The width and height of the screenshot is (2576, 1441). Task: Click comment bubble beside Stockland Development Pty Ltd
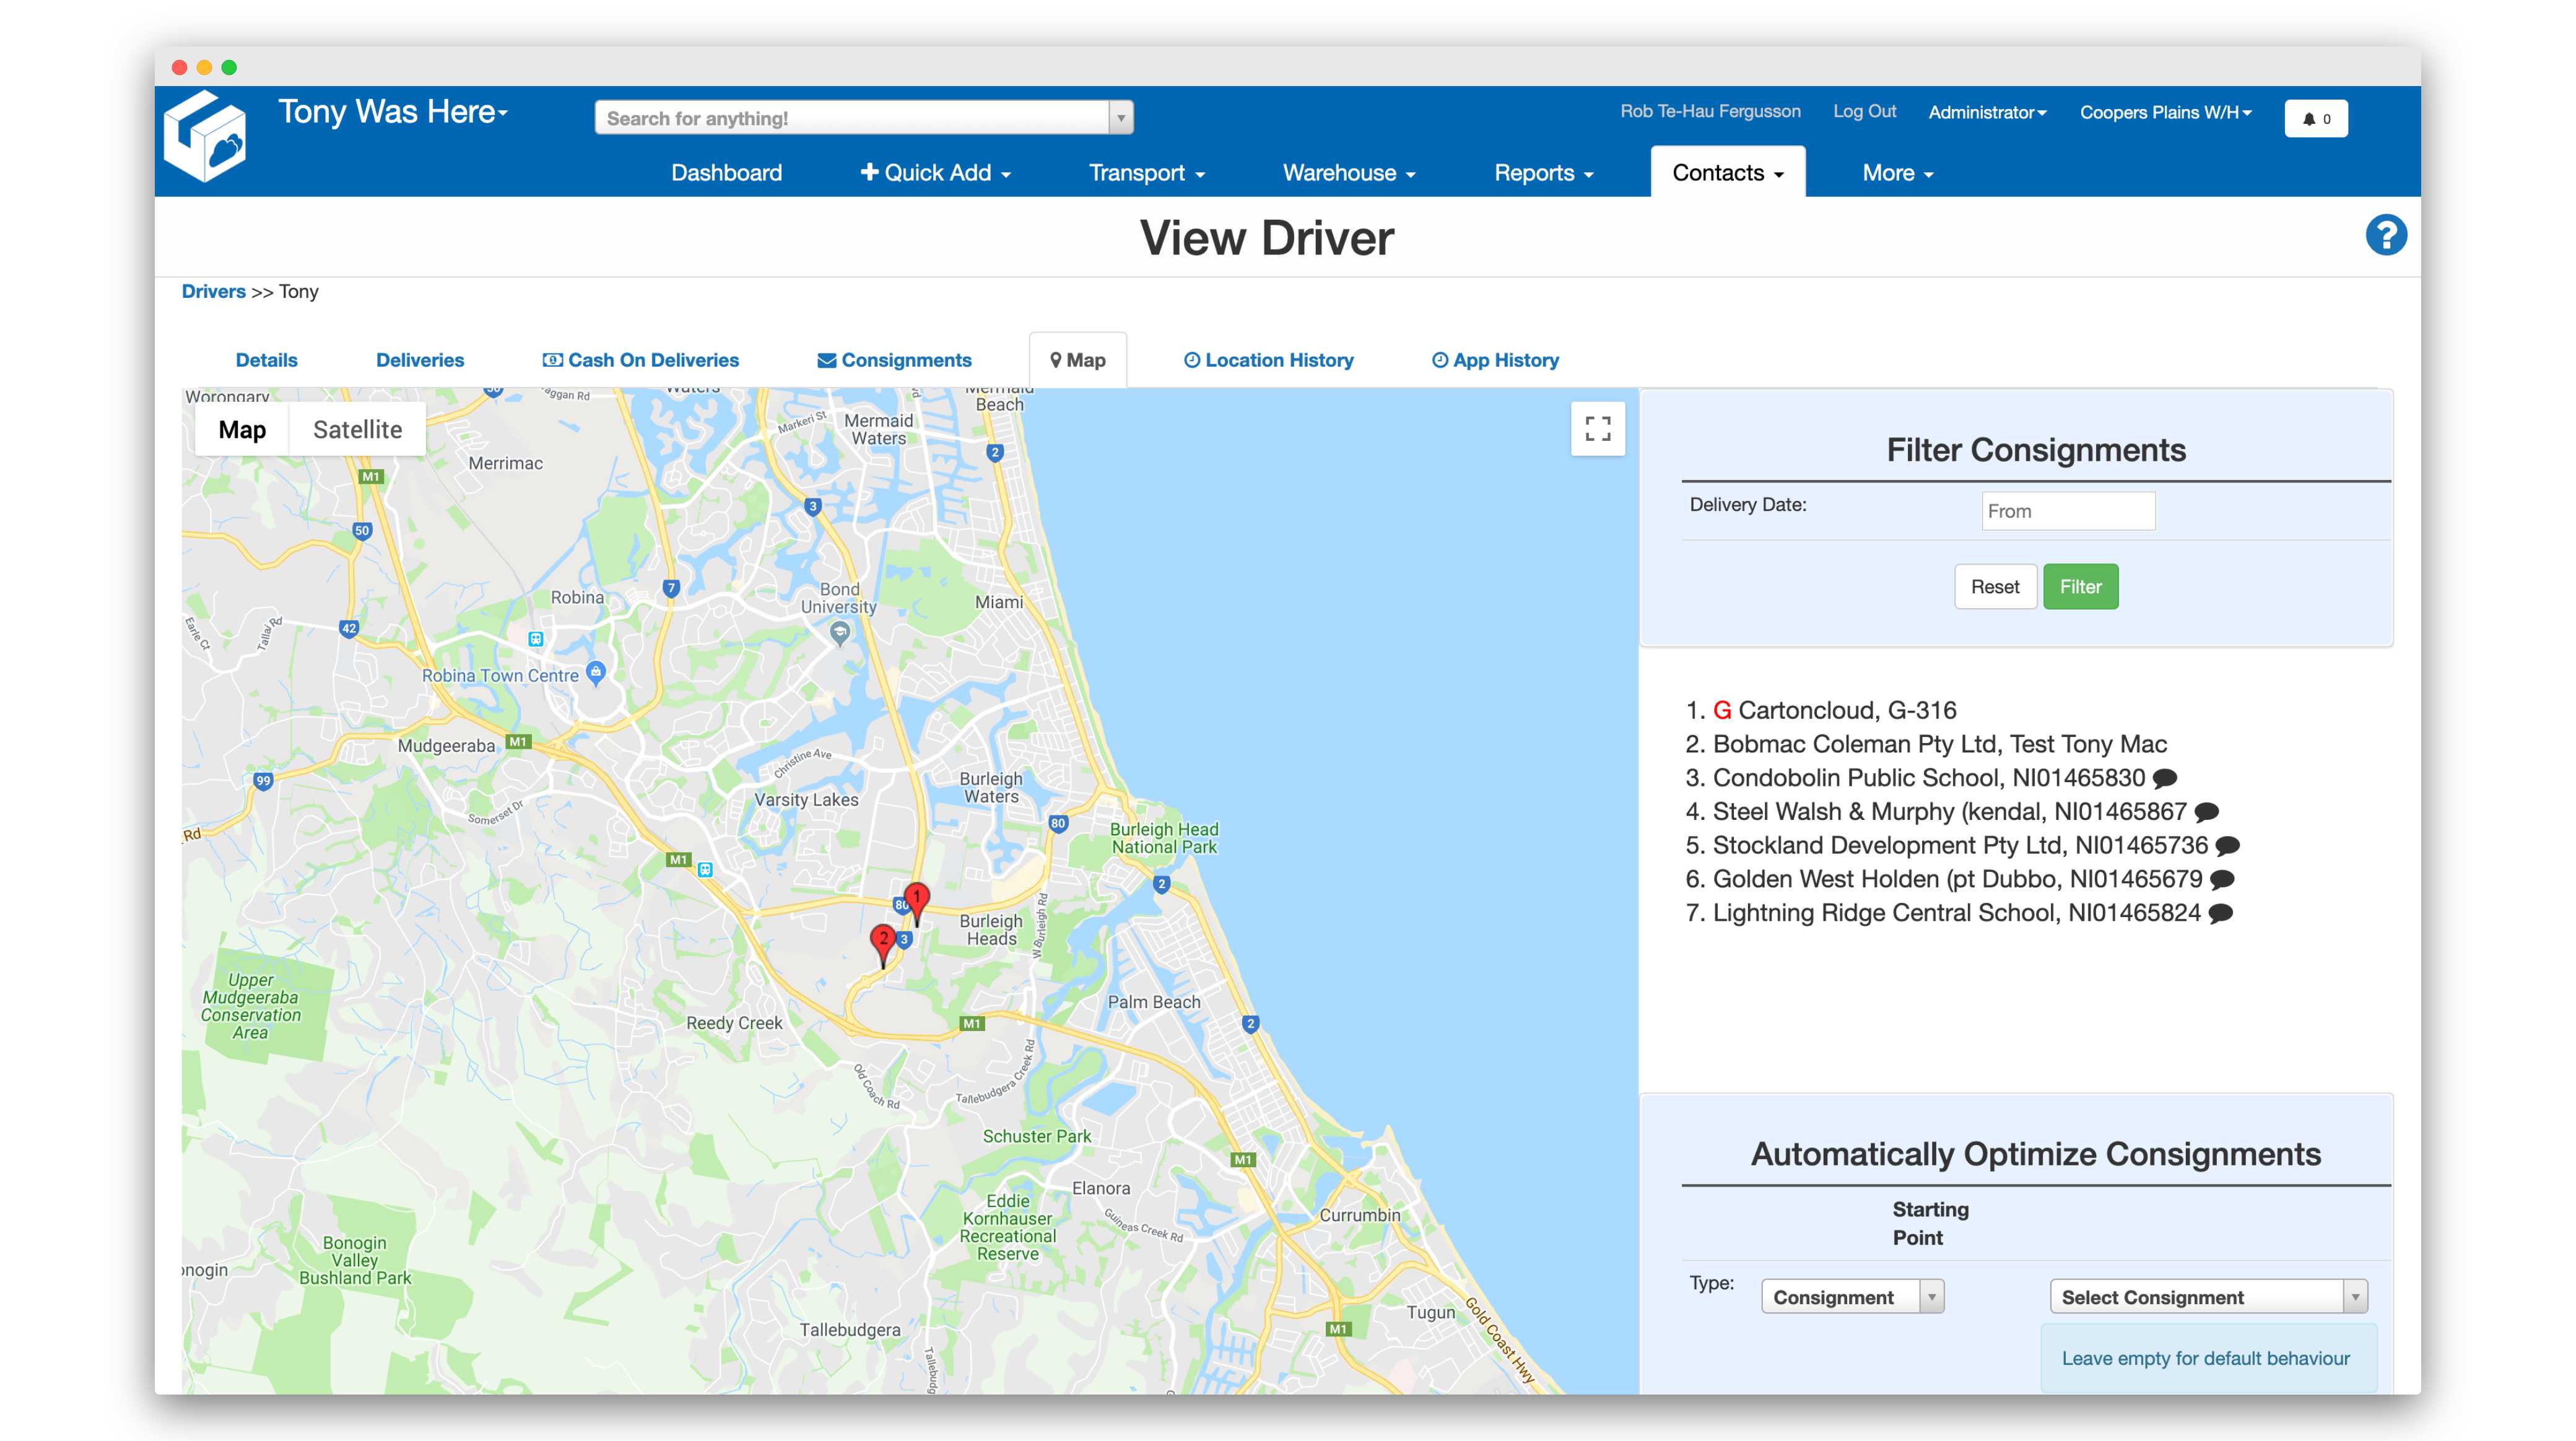tap(2227, 846)
